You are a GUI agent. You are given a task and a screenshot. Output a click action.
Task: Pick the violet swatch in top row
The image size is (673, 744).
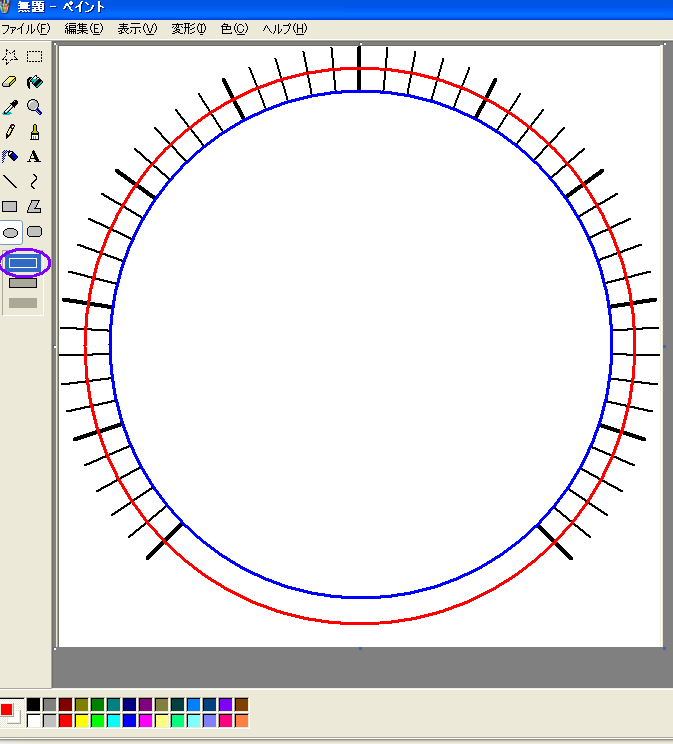pyautogui.click(x=225, y=704)
